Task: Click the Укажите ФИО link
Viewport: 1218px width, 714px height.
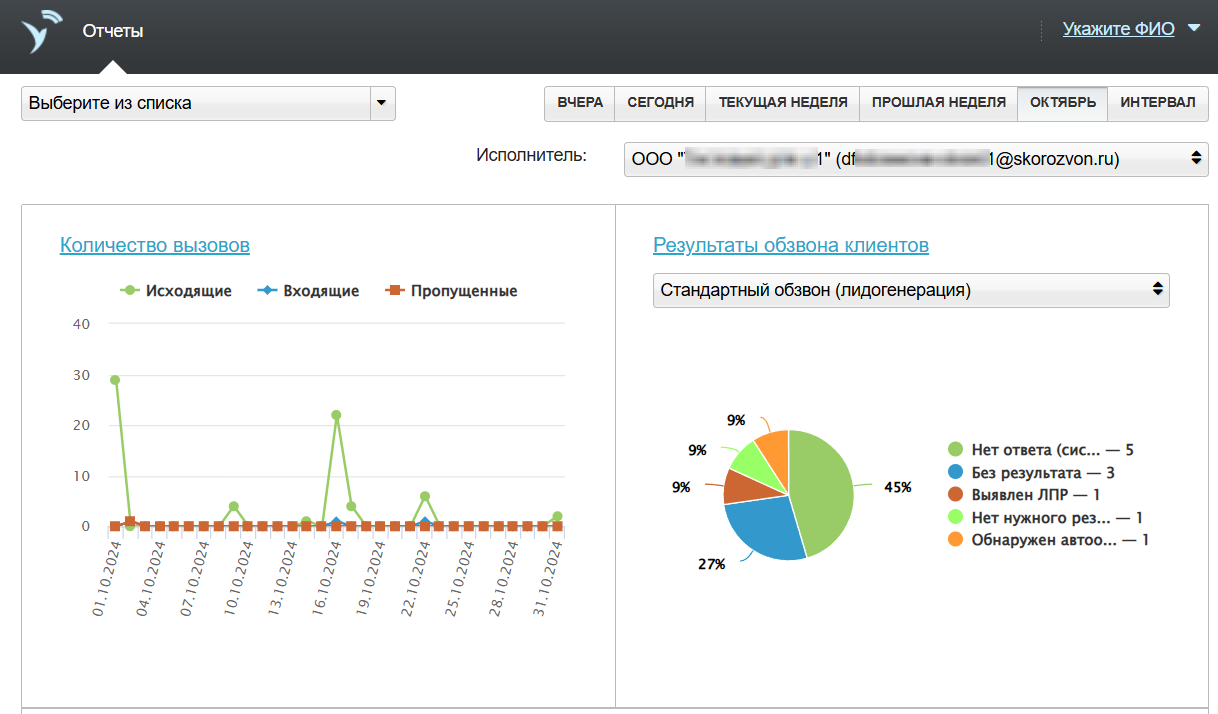Action: pos(1118,29)
